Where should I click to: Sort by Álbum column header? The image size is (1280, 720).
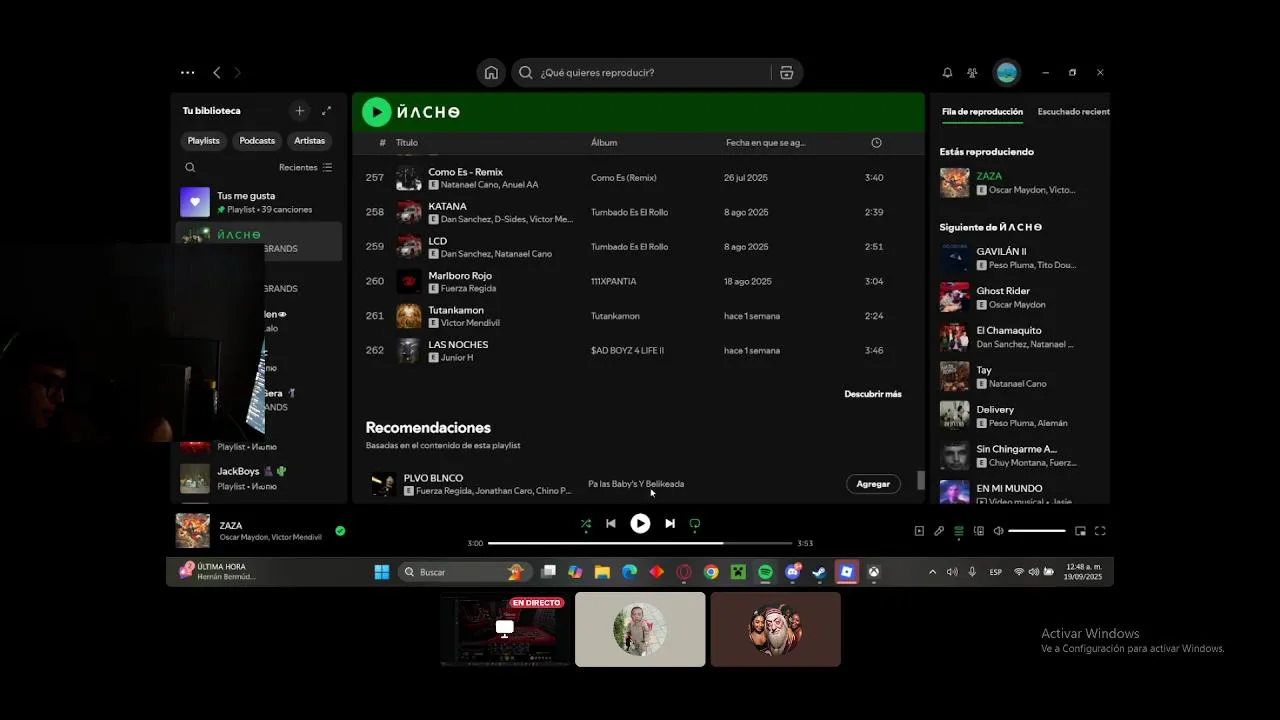[604, 143]
